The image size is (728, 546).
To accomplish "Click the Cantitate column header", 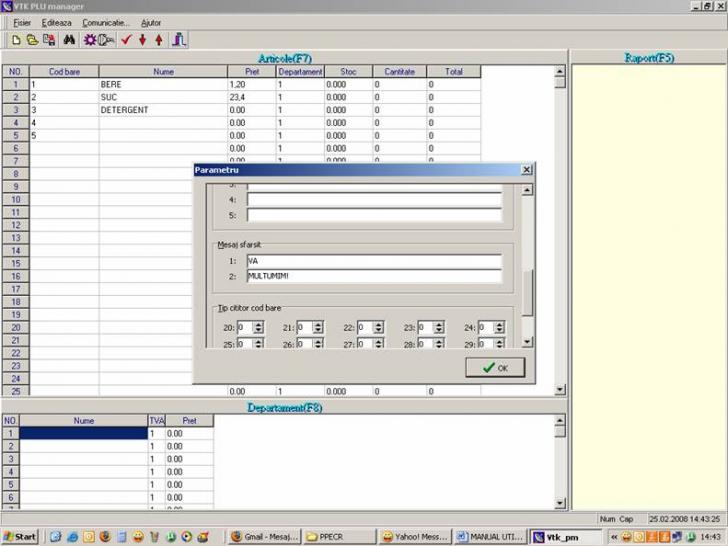I will point(399,72).
